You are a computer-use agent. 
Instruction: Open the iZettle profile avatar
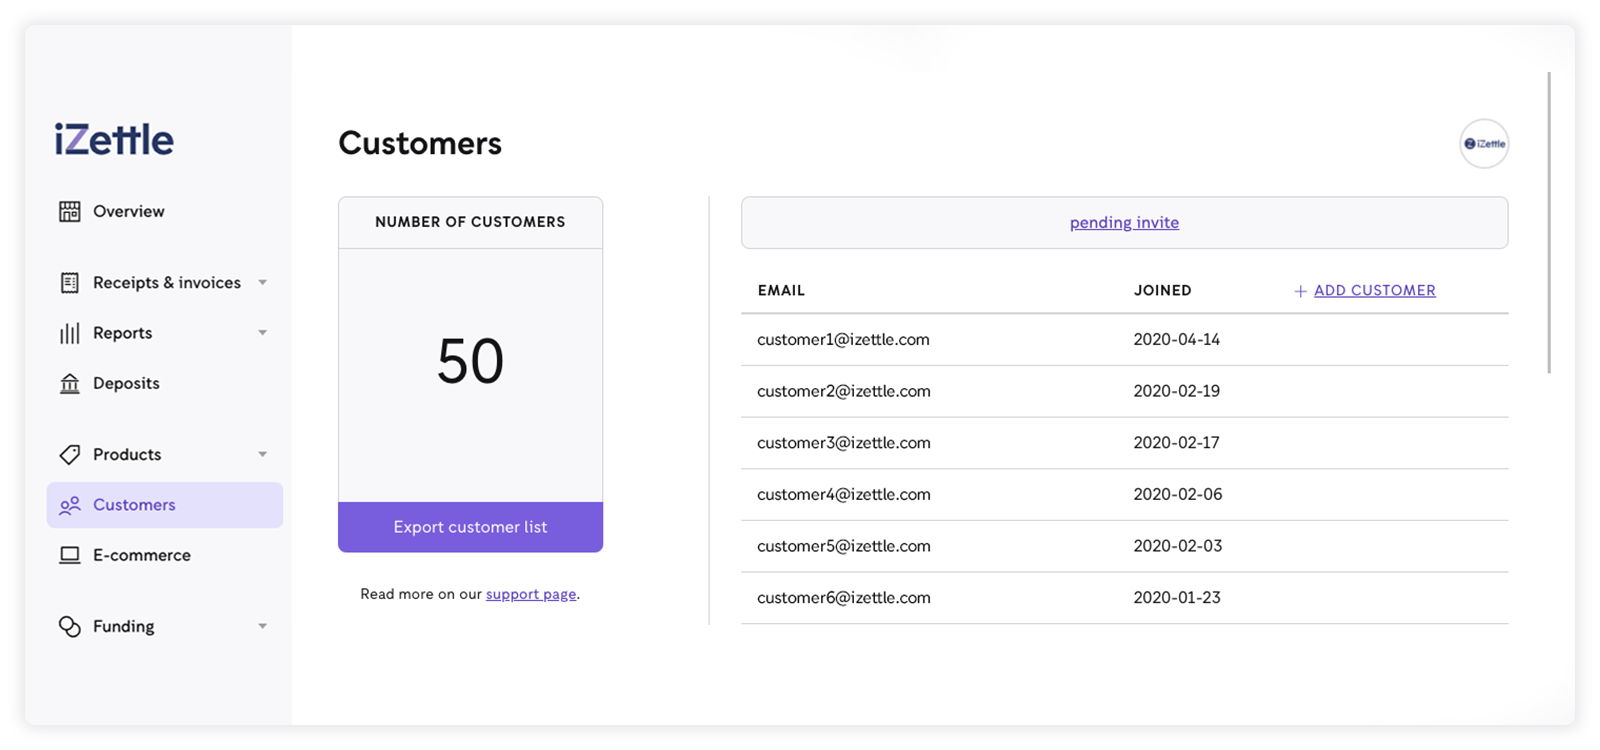coord(1483,144)
